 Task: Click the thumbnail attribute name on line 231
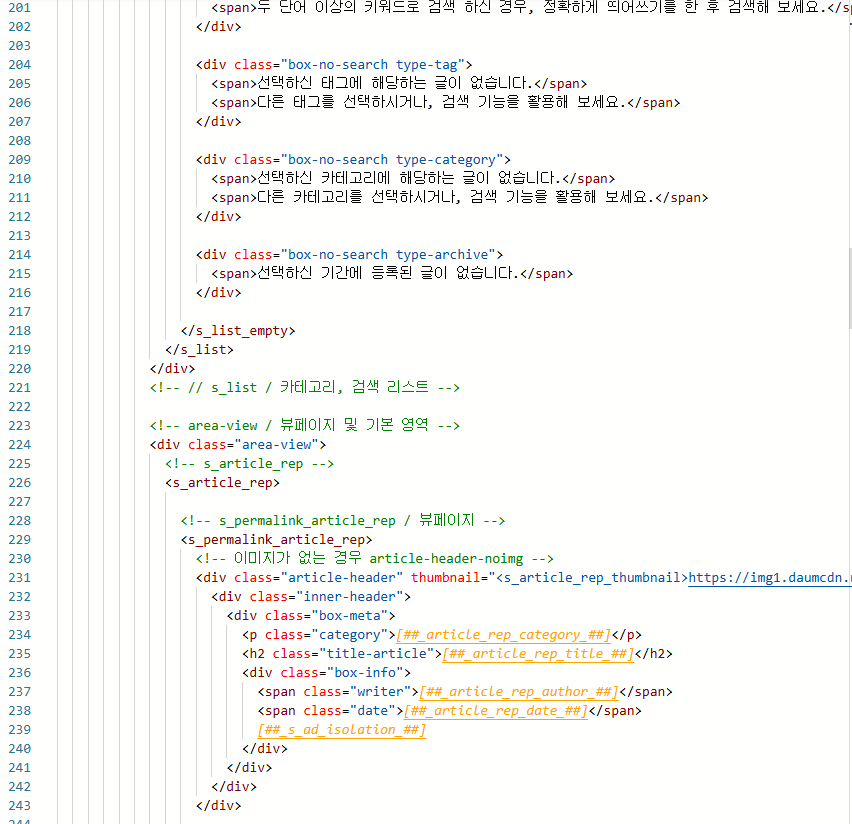pos(446,578)
